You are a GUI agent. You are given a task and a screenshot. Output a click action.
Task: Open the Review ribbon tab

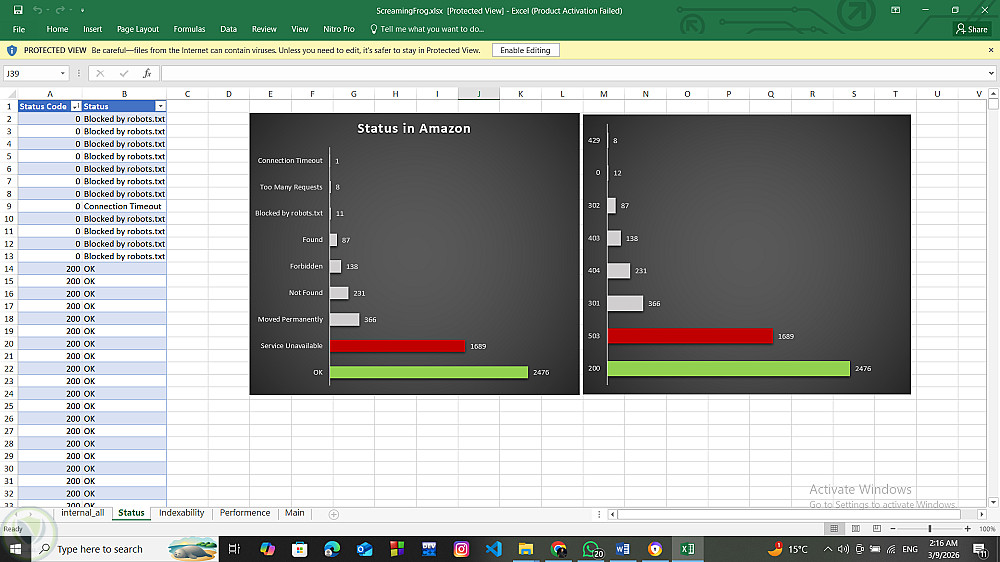pyautogui.click(x=264, y=29)
